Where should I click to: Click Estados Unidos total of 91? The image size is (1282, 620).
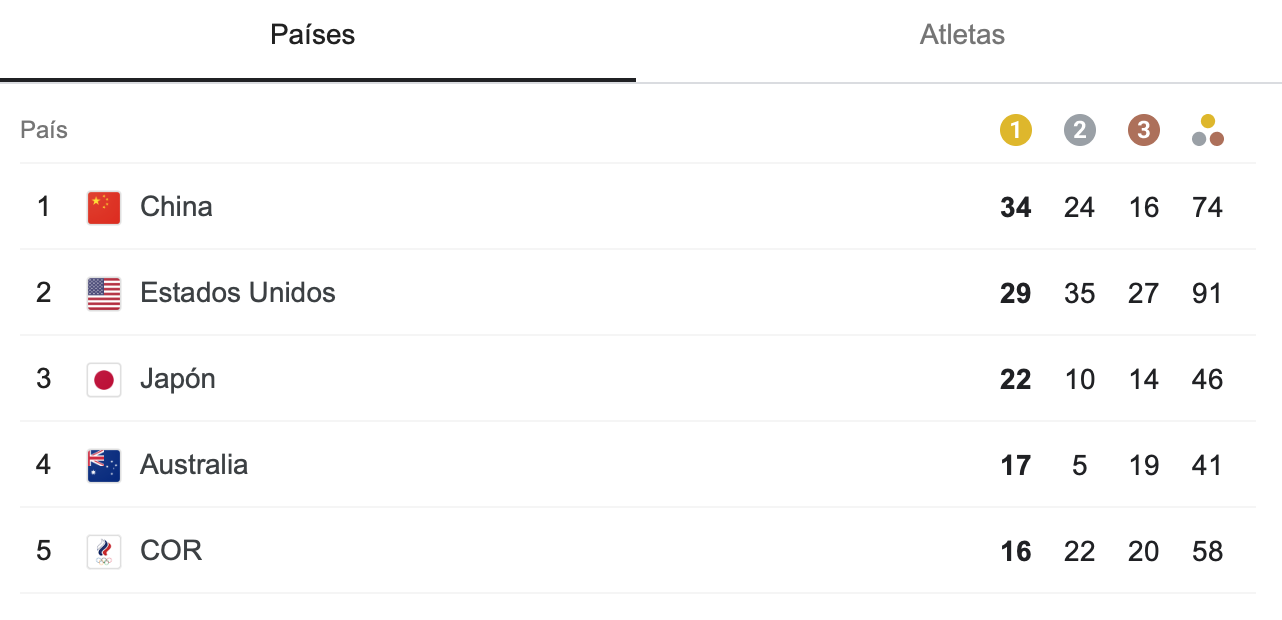click(x=1208, y=293)
